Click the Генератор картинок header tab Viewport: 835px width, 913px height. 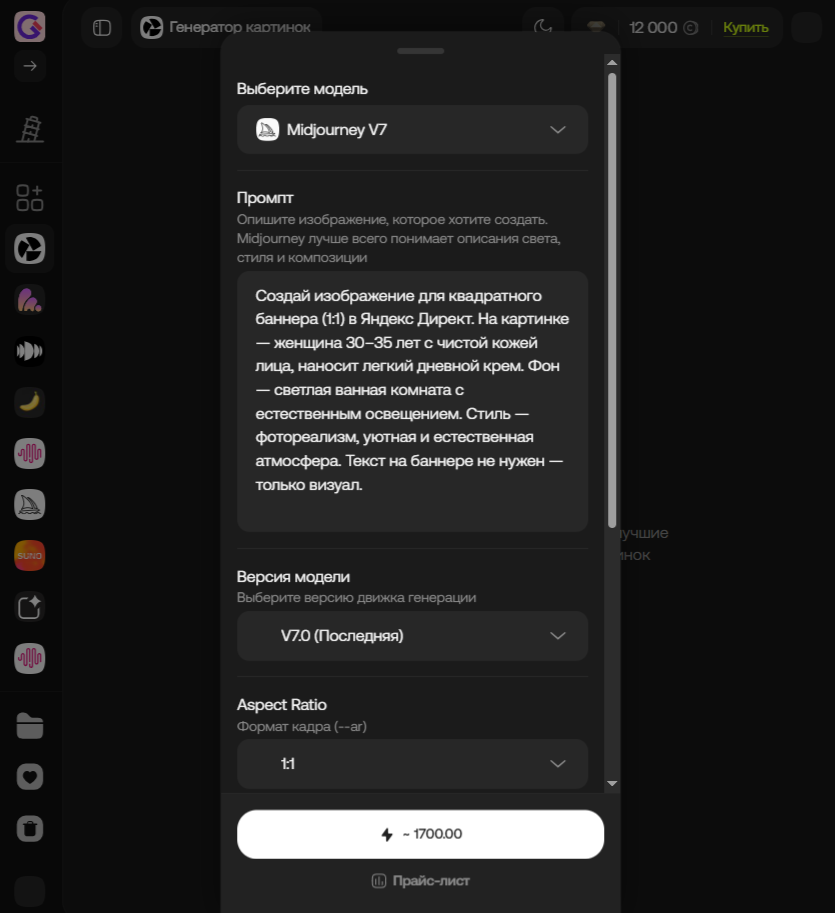pyautogui.click(x=226, y=27)
